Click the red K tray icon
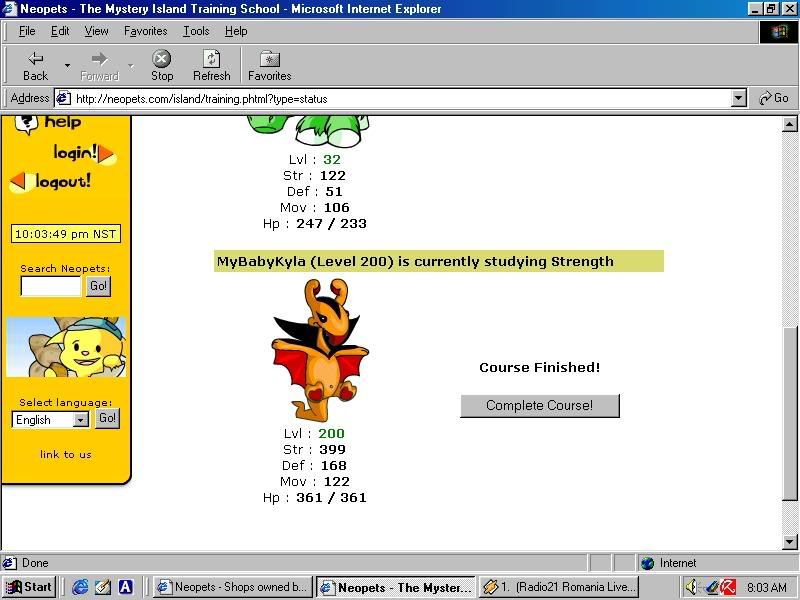800x600 pixels. (728, 587)
